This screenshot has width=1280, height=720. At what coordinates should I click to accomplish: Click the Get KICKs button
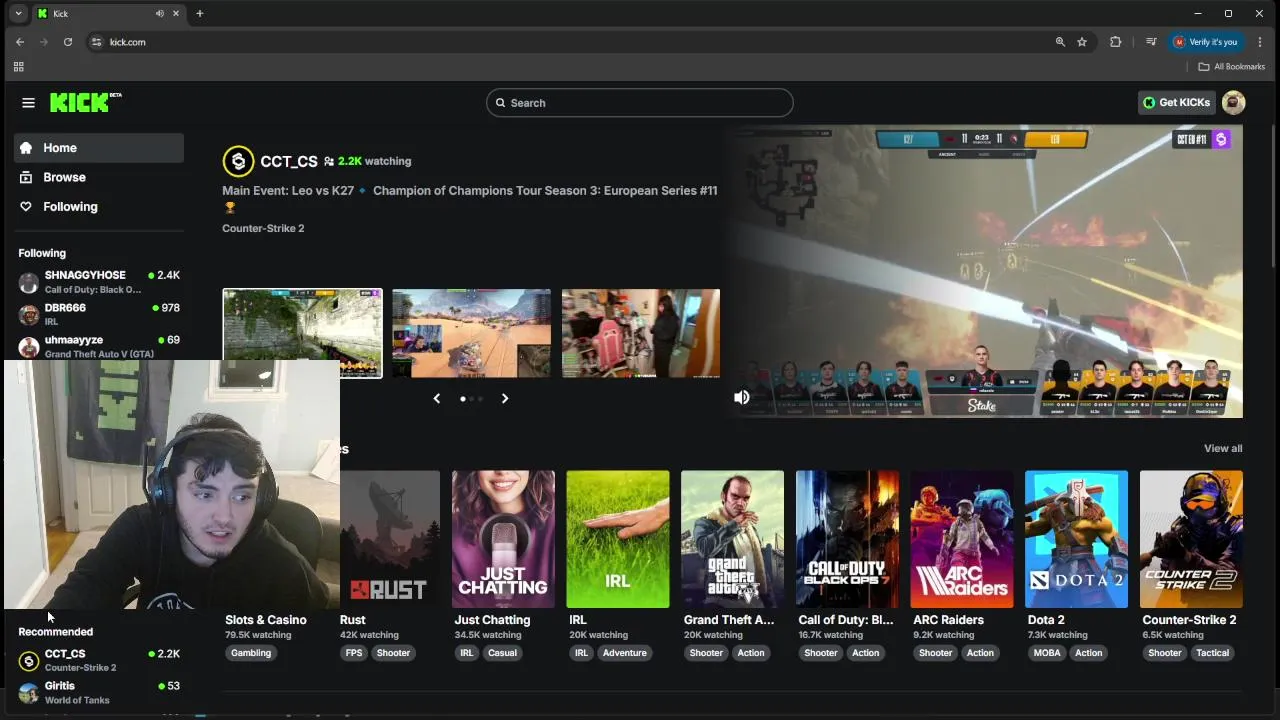(x=1177, y=102)
